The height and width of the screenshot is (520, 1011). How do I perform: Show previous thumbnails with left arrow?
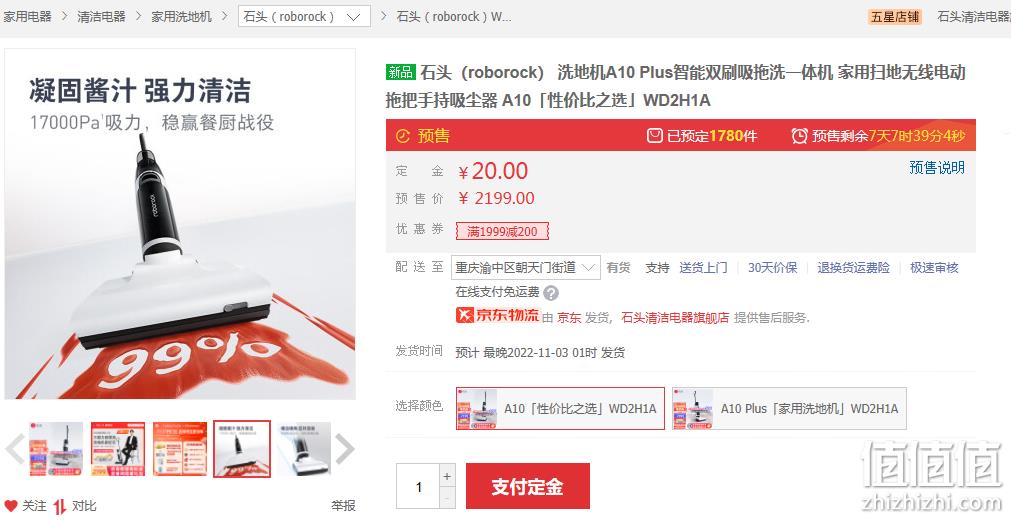pos(15,449)
